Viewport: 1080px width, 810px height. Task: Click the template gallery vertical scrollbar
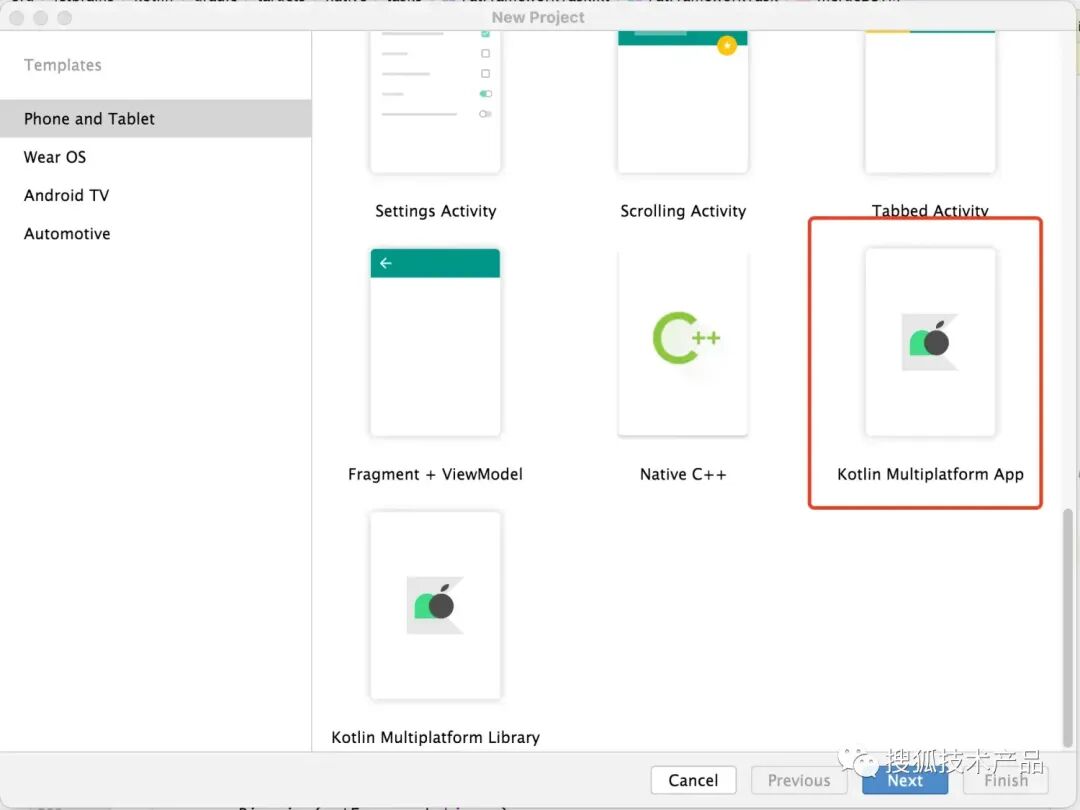(1068, 627)
